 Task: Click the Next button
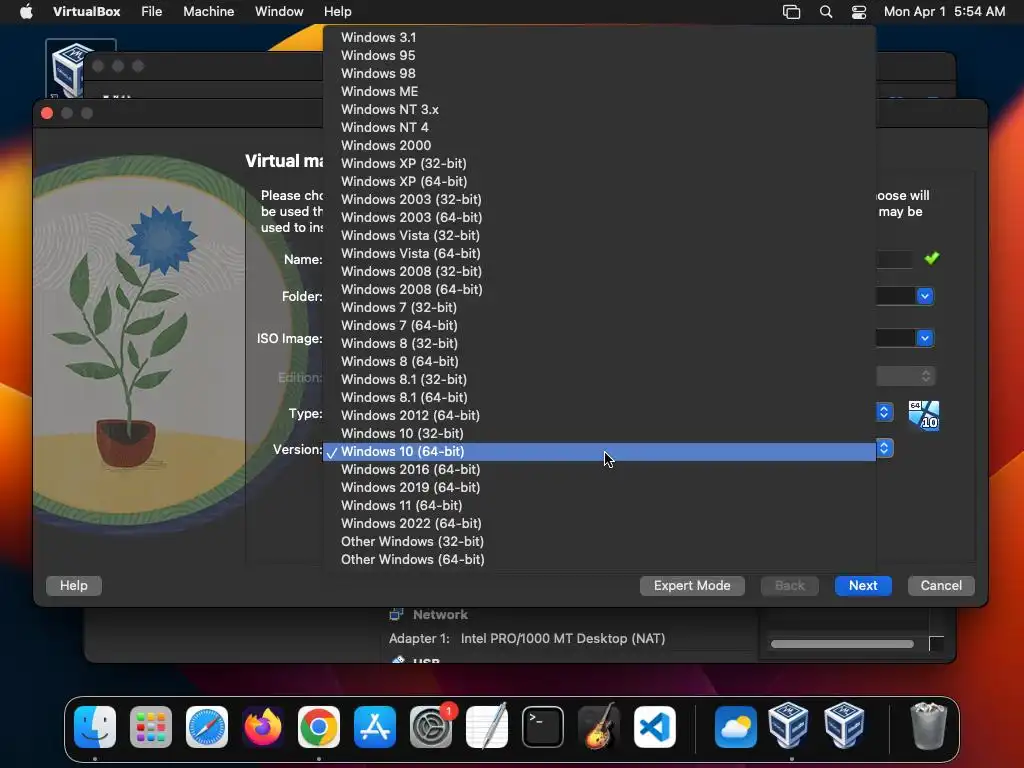click(863, 586)
